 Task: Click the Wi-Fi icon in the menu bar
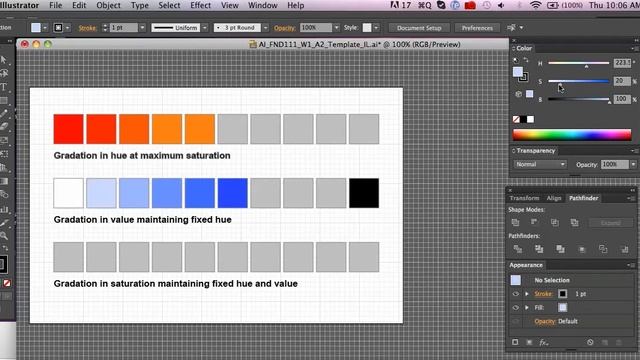pyautogui.click(x=536, y=5)
